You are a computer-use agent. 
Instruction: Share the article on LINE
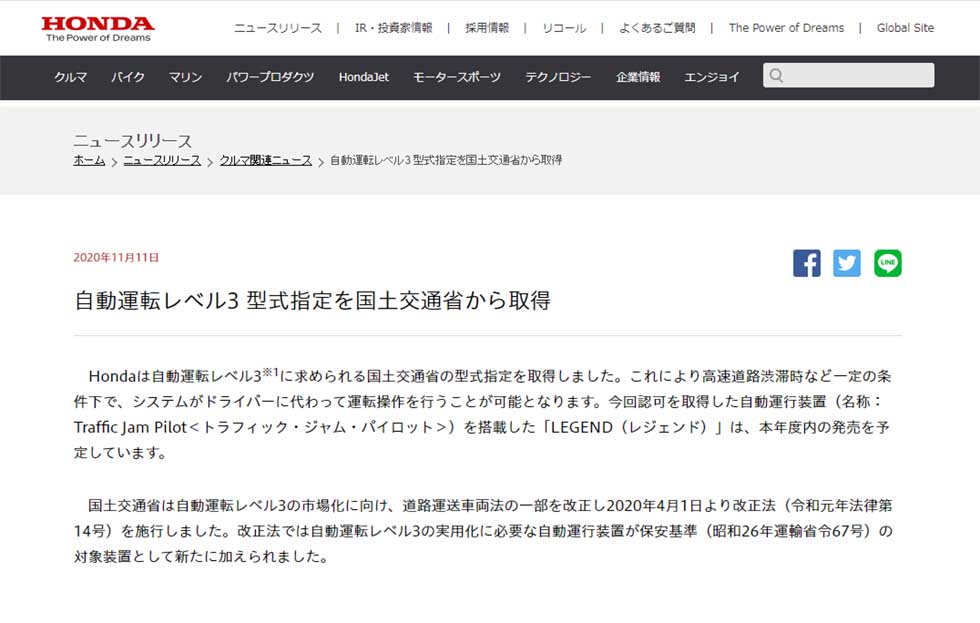click(x=888, y=263)
